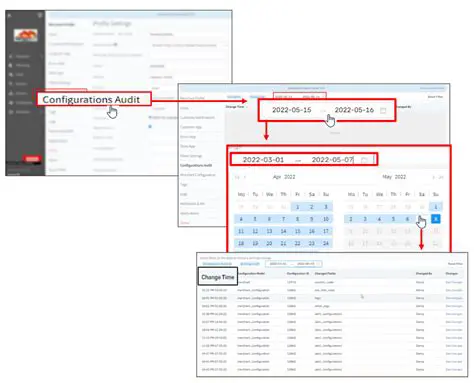Select May 1 in the calendar

click(x=436, y=207)
